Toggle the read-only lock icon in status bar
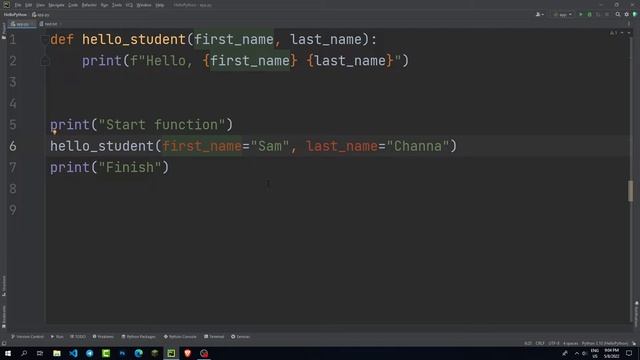Viewport: 640px width, 360px height. coord(634,344)
